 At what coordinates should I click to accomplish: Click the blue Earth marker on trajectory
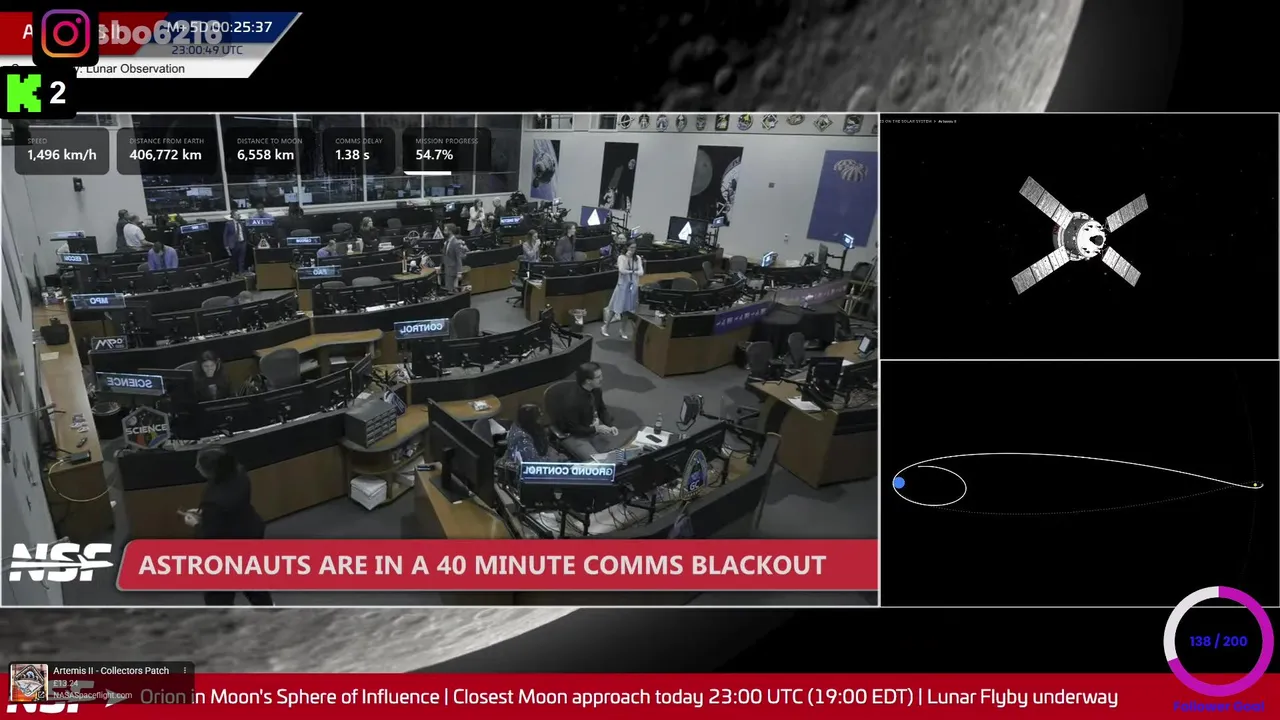click(899, 484)
